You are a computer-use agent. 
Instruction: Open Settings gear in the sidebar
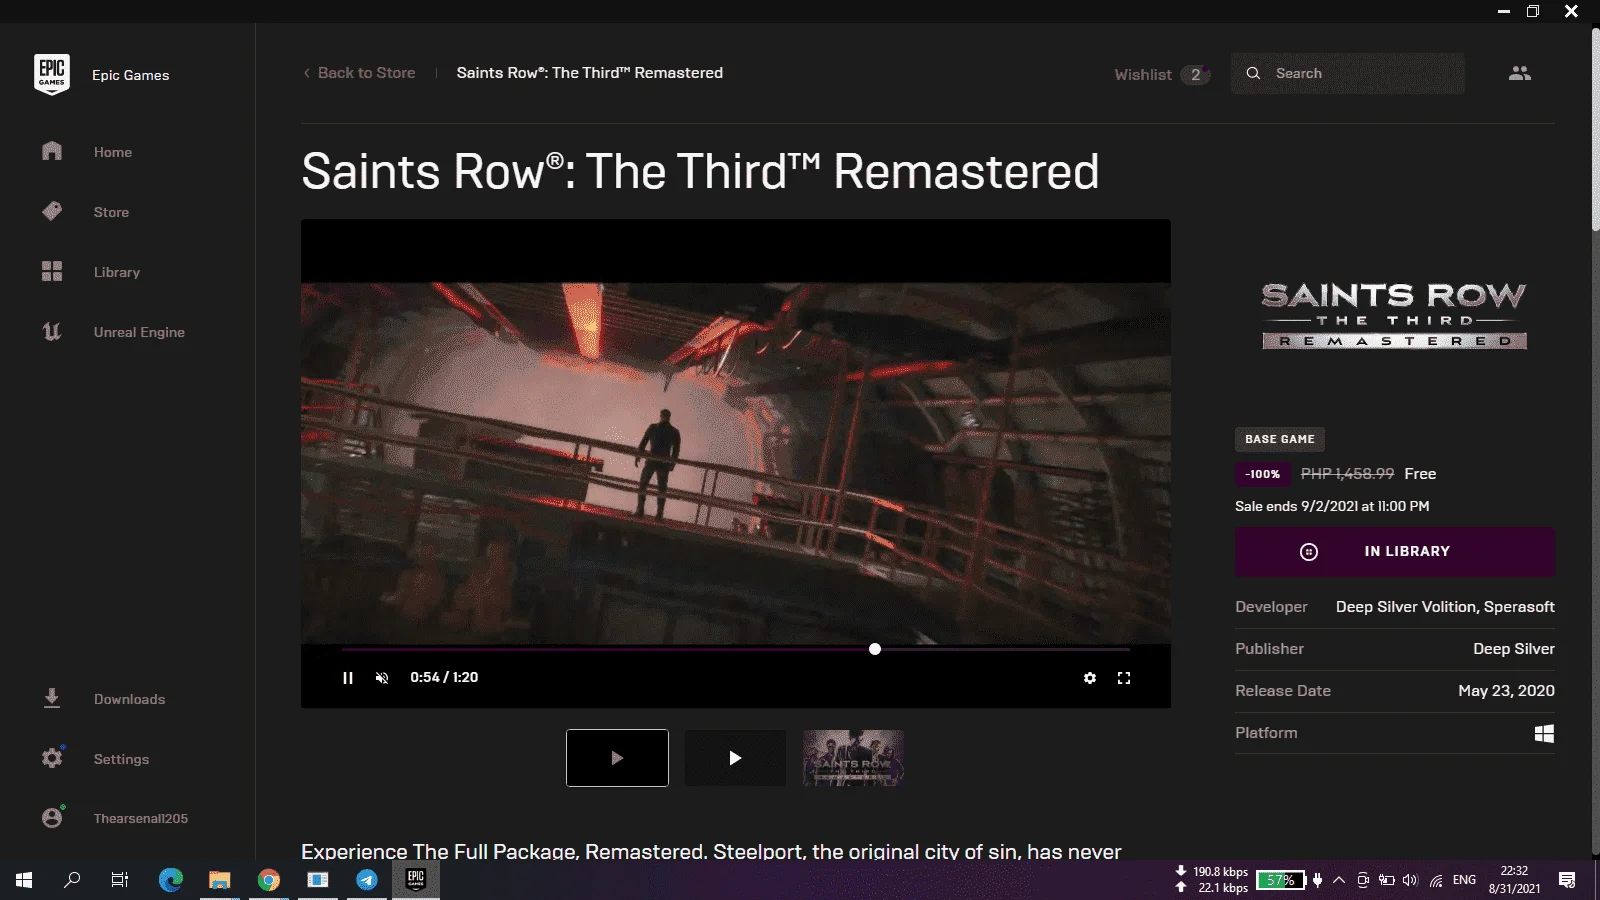[52, 758]
